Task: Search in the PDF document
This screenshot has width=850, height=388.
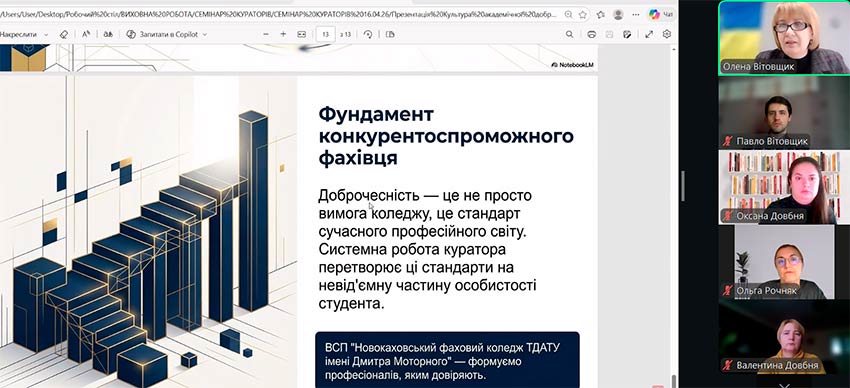Action: tap(569, 34)
